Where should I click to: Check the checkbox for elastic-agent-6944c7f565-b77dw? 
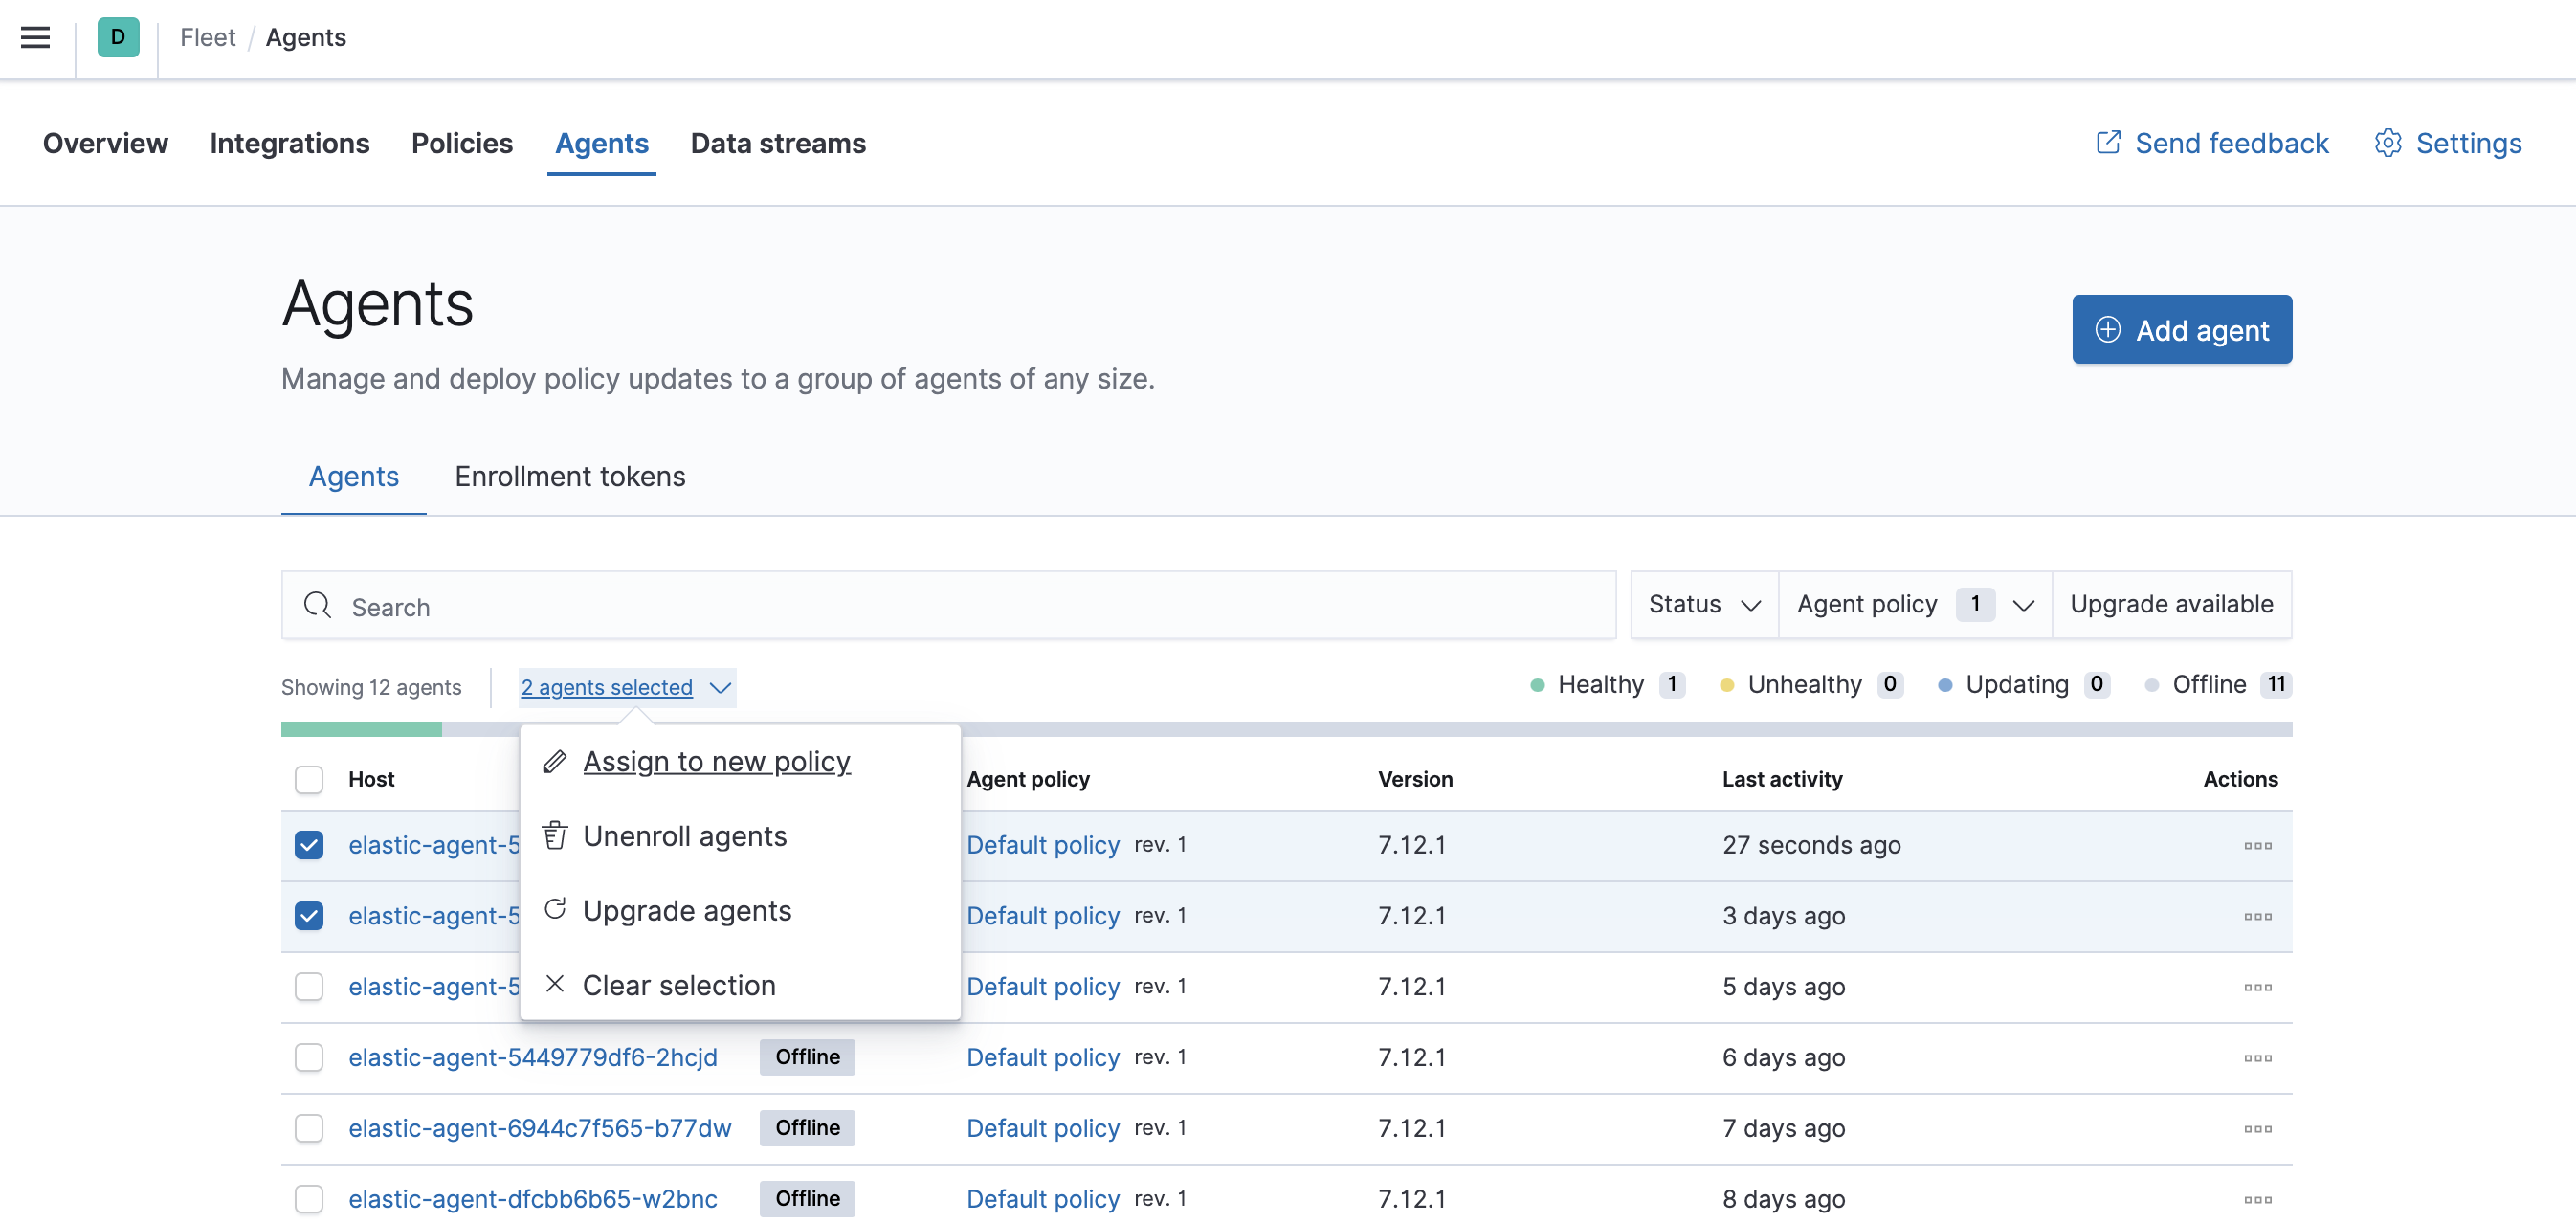click(309, 1128)
